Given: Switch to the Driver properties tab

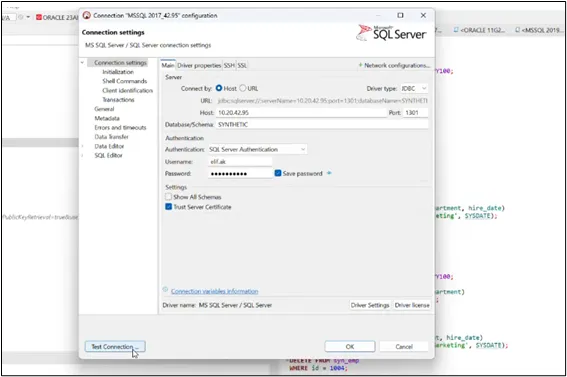Looking at the screenshot, I should click(x=199, y=65).
